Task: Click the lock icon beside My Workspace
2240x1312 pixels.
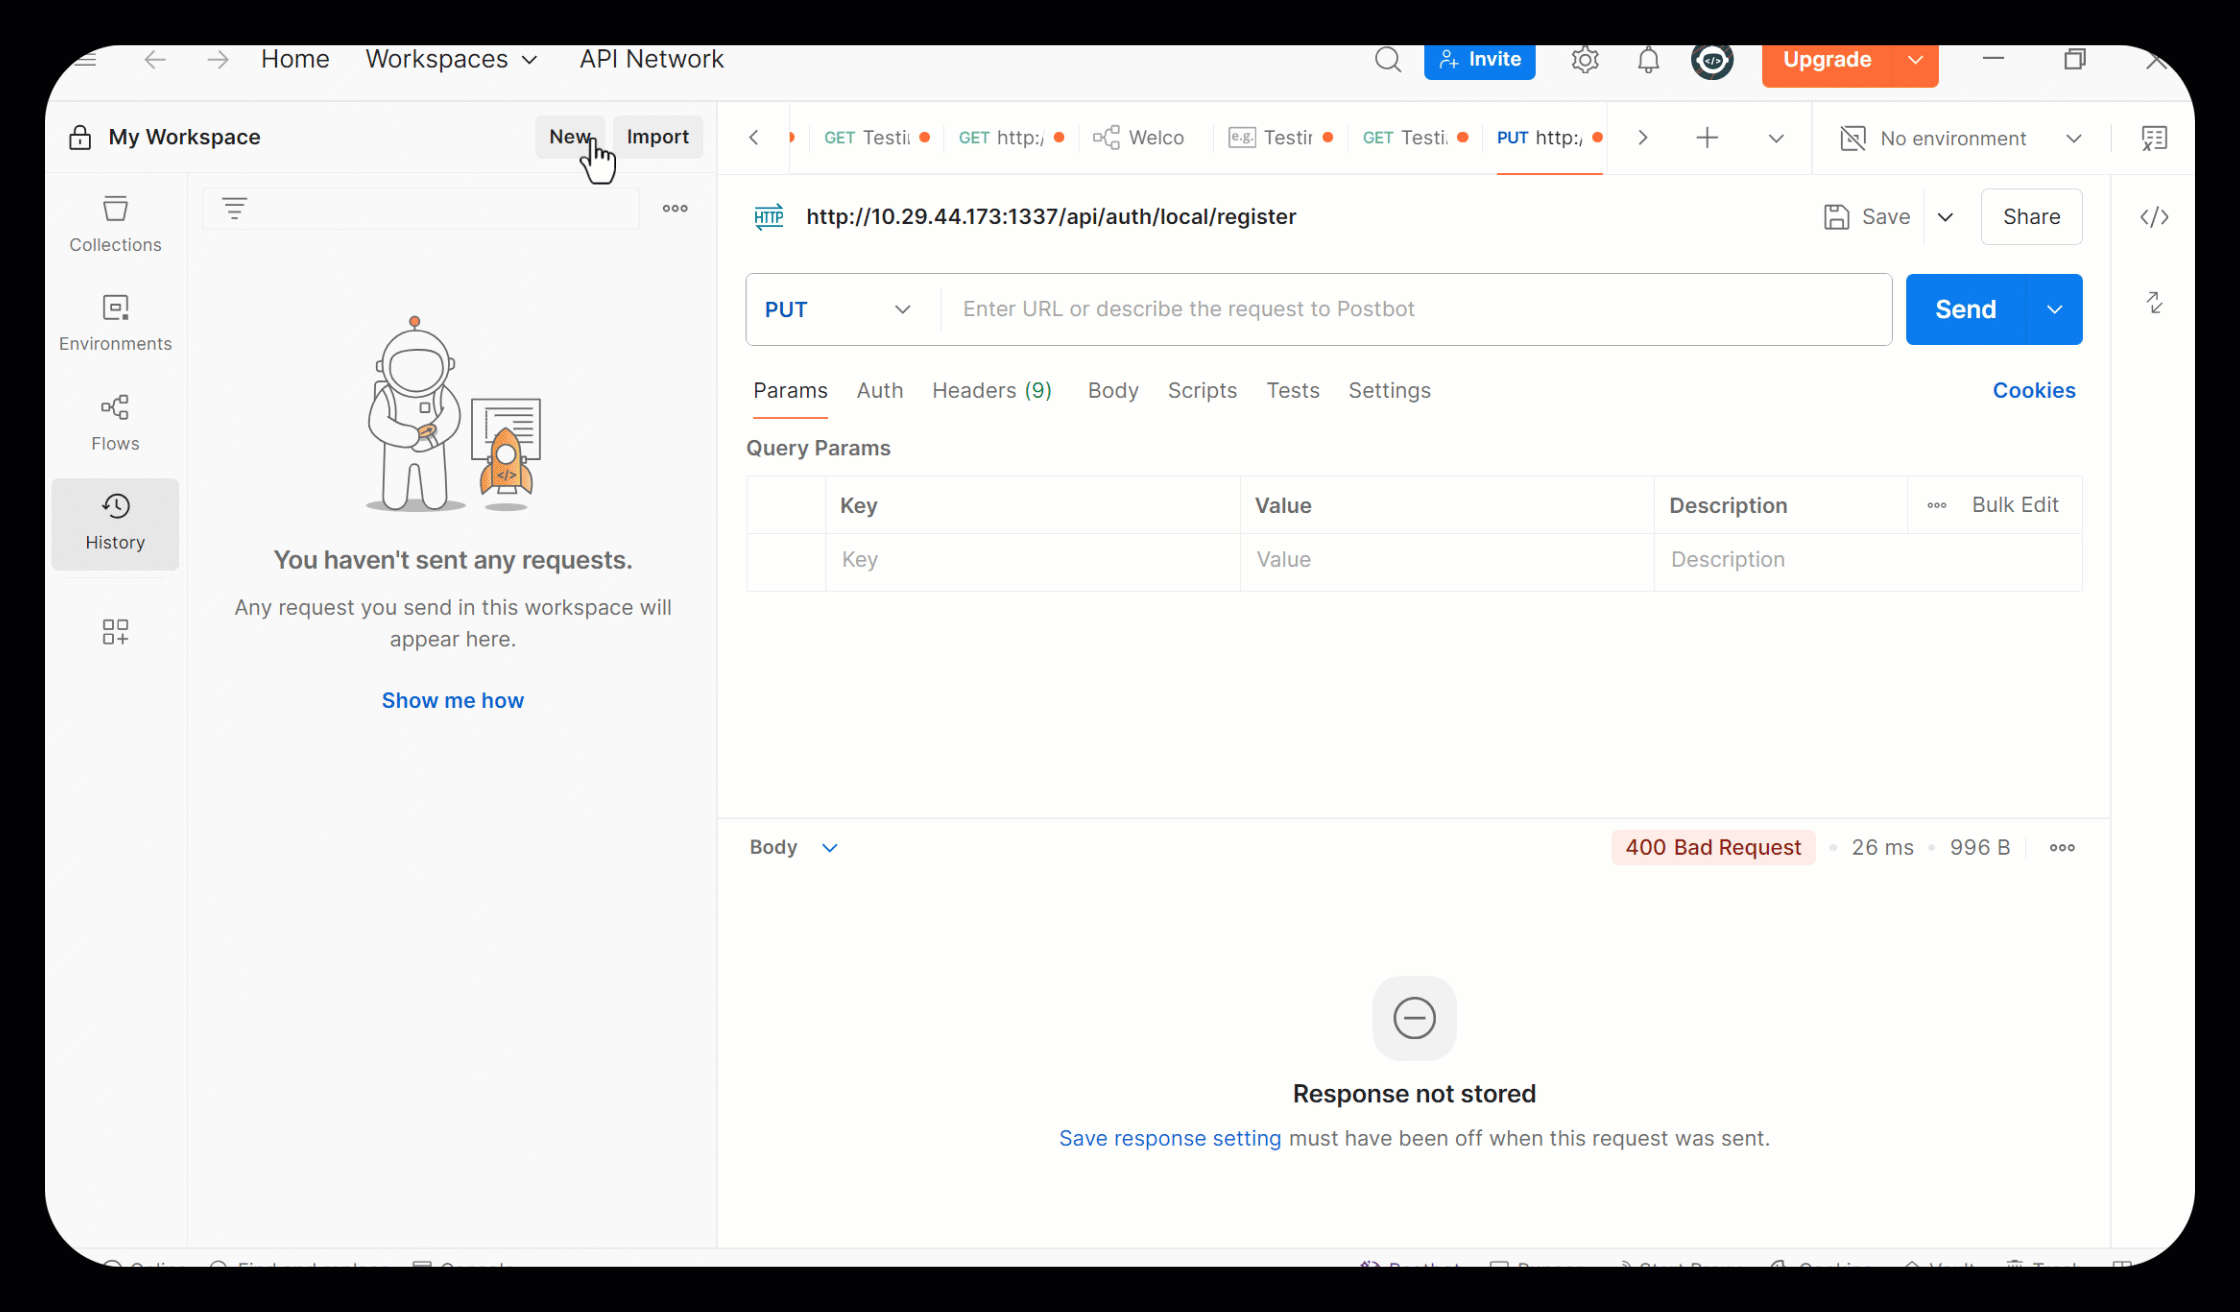Action: pos(80,137)
